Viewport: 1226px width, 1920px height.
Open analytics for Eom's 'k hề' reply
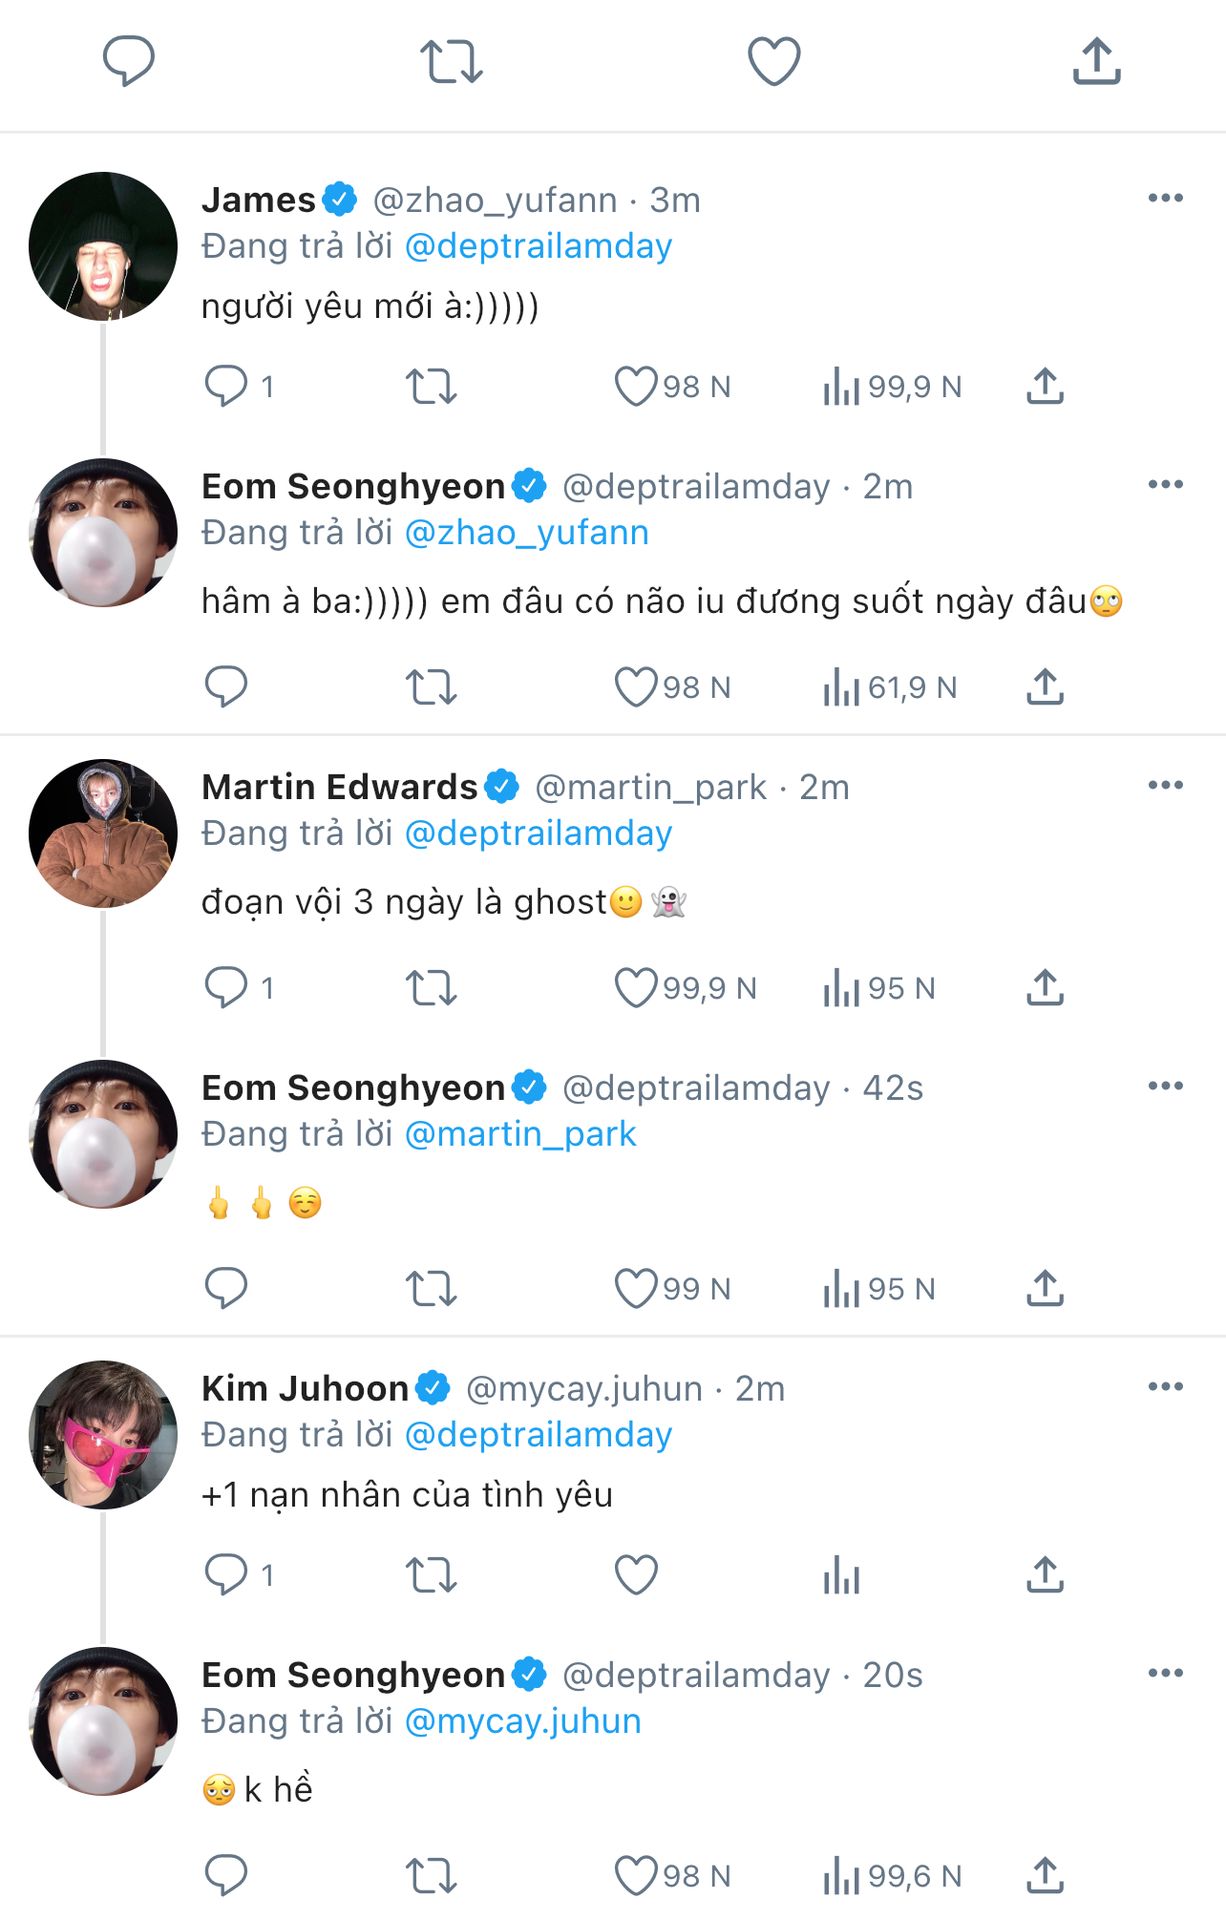click(x=842, y=1876)
